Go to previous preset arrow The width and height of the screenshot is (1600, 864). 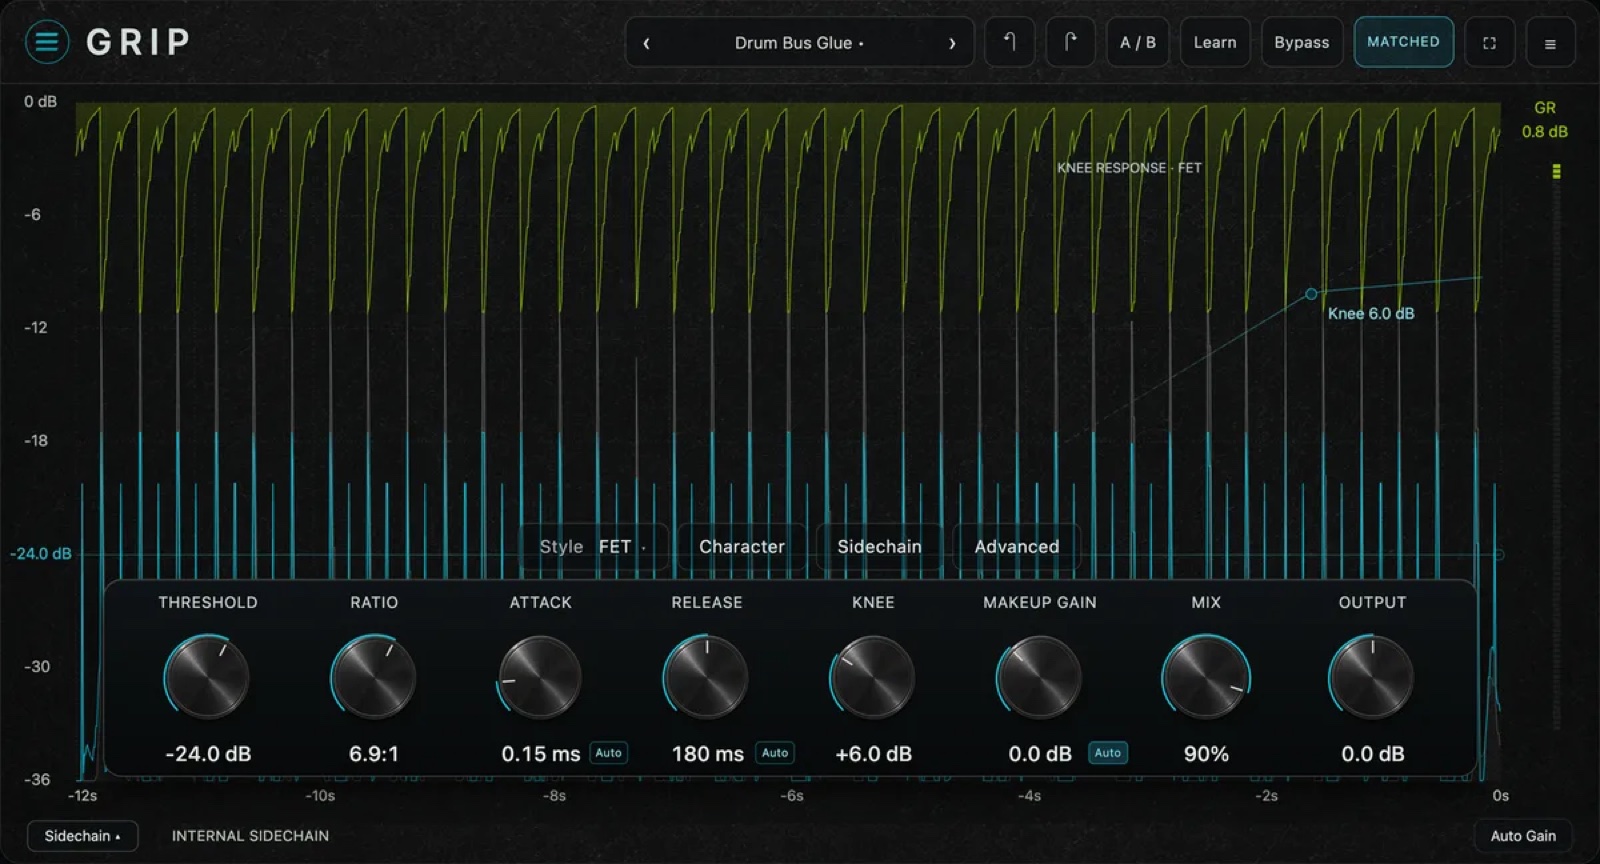(x=646, y=43)
